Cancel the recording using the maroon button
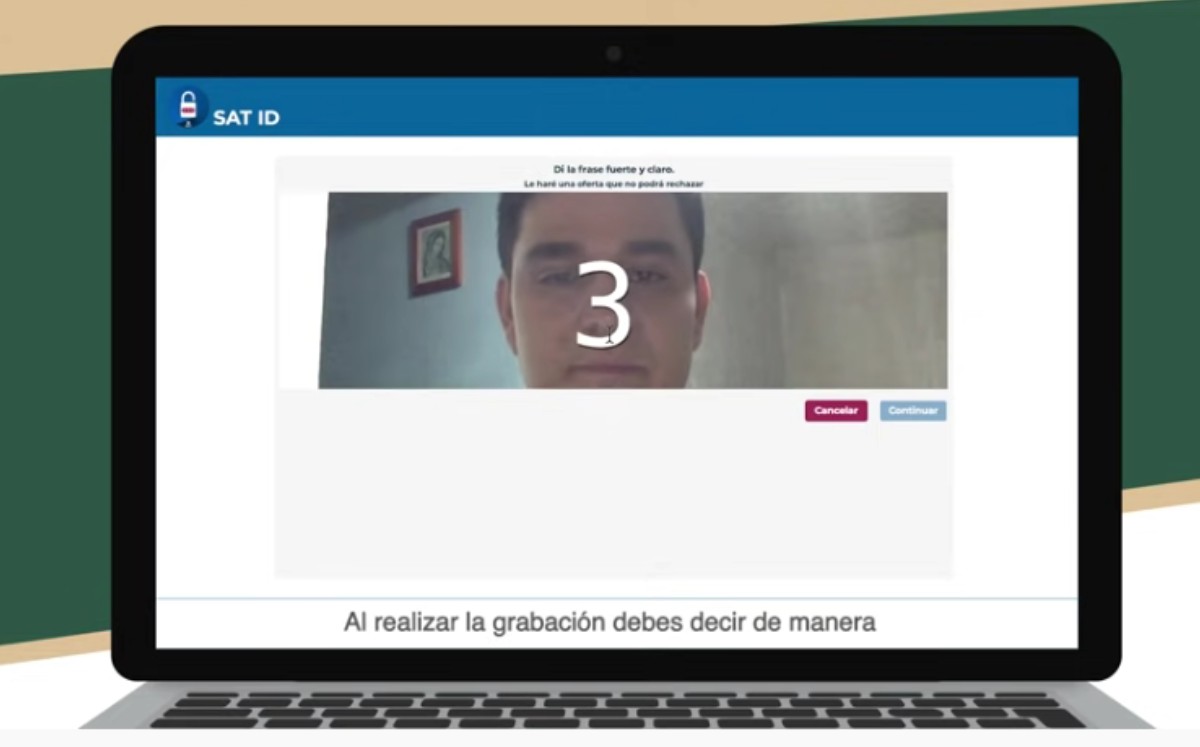 [836, 410]
